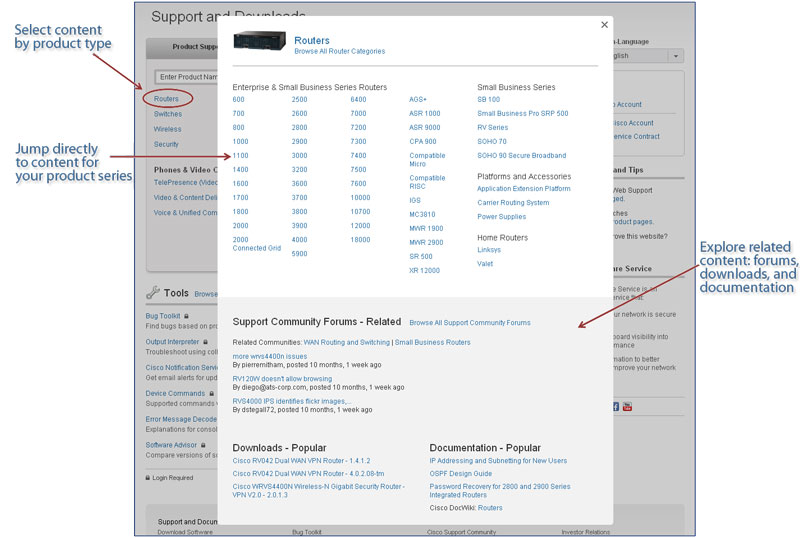The image size is (800, 538).
Task: Open the 1100 series router link
Action: pos(240,156)
